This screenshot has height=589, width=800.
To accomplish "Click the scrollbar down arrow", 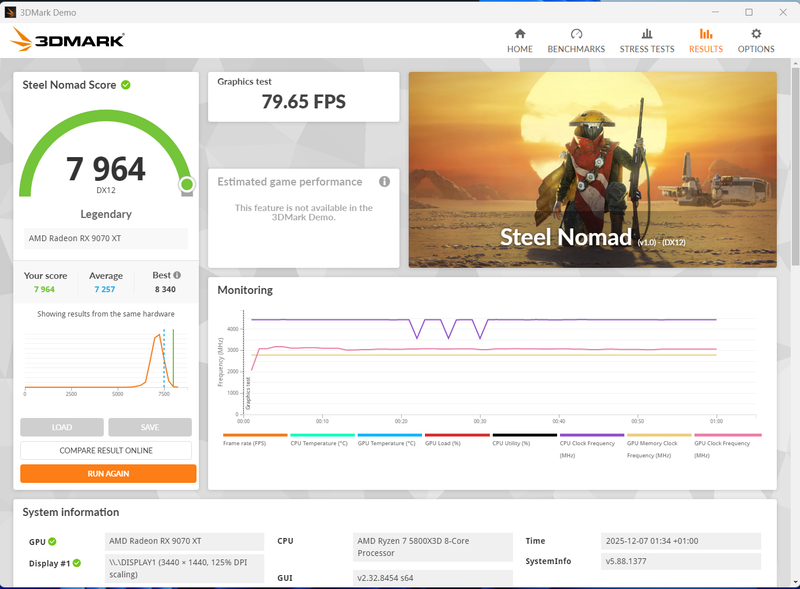I will [x=795, y=582].
